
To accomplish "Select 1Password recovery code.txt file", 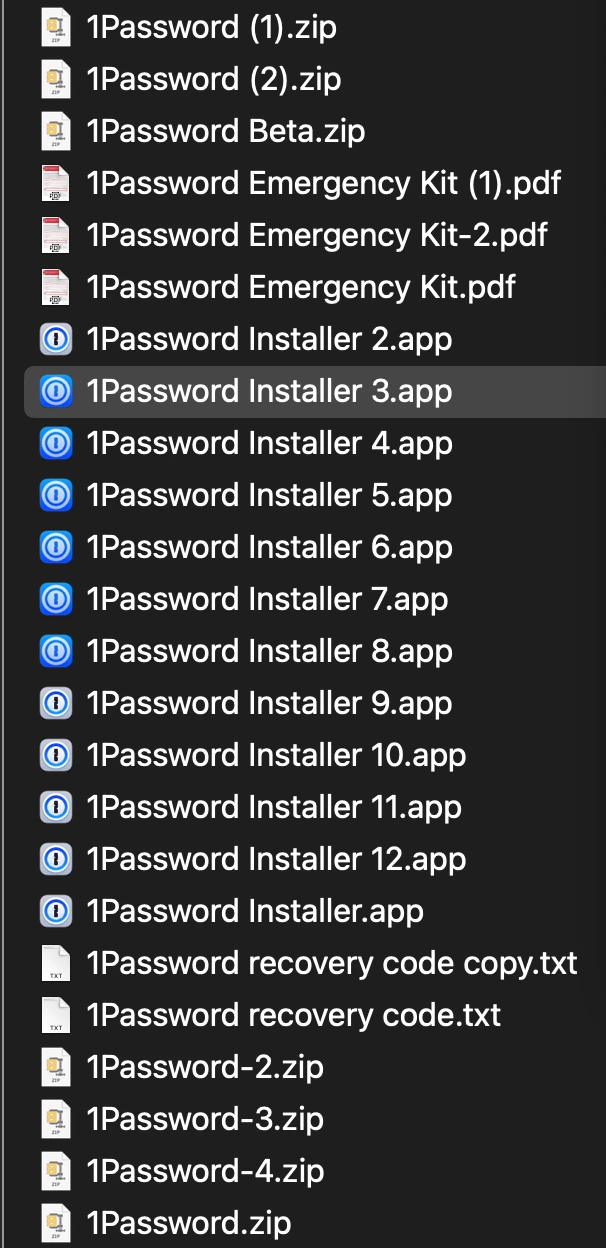I will click(294, 1015).
